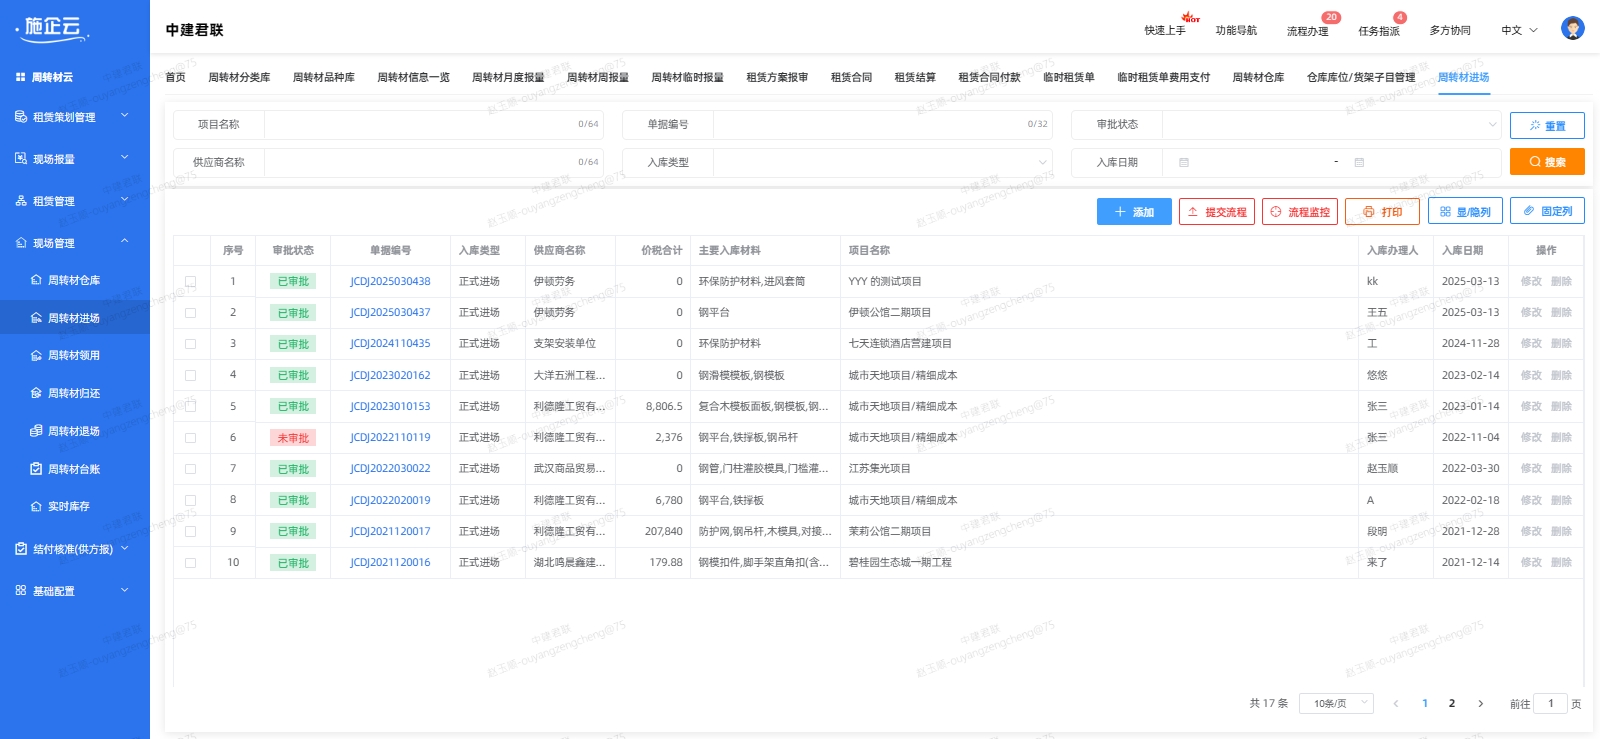Click the 搜索 button
This screenshot has width=1600, height=739.
coord(1547,162)
